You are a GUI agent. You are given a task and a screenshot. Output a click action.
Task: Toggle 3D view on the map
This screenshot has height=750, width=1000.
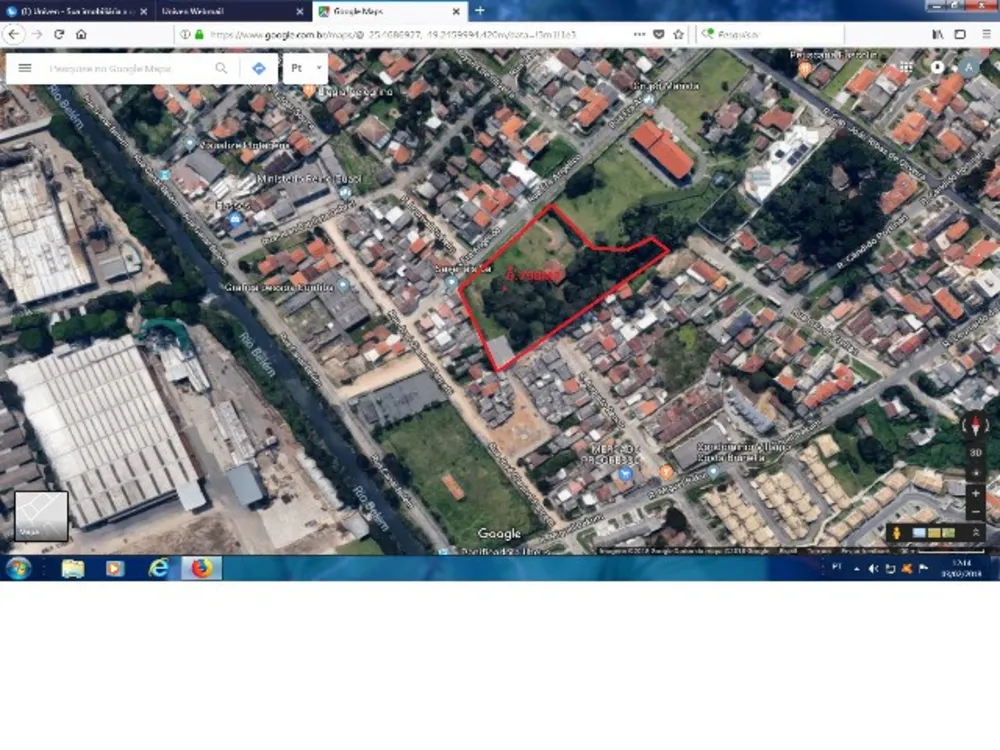975,452
